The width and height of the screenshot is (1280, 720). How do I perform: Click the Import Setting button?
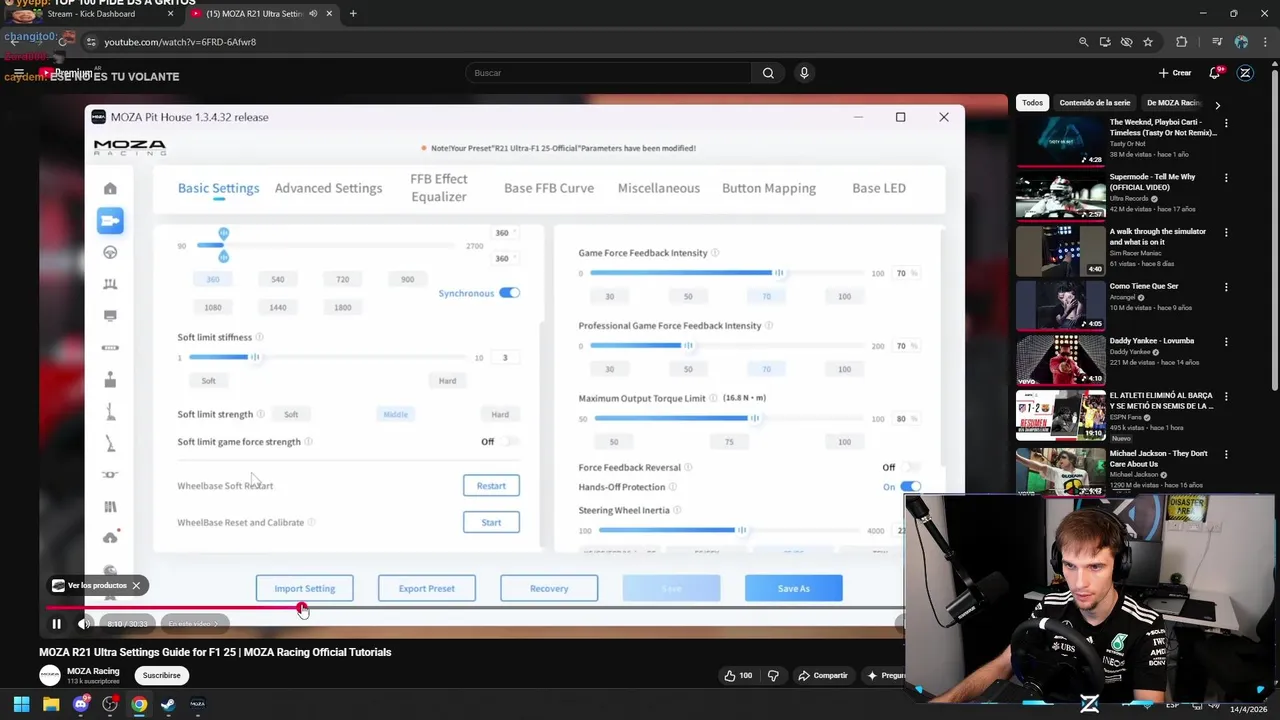pos(305,589)
